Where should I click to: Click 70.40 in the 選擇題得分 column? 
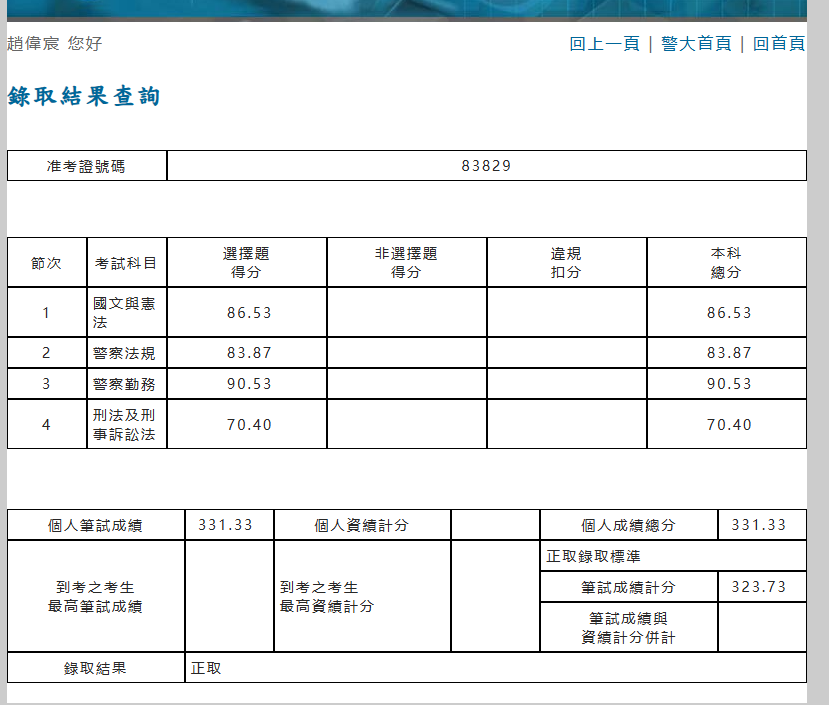click(x=249, y=425)
